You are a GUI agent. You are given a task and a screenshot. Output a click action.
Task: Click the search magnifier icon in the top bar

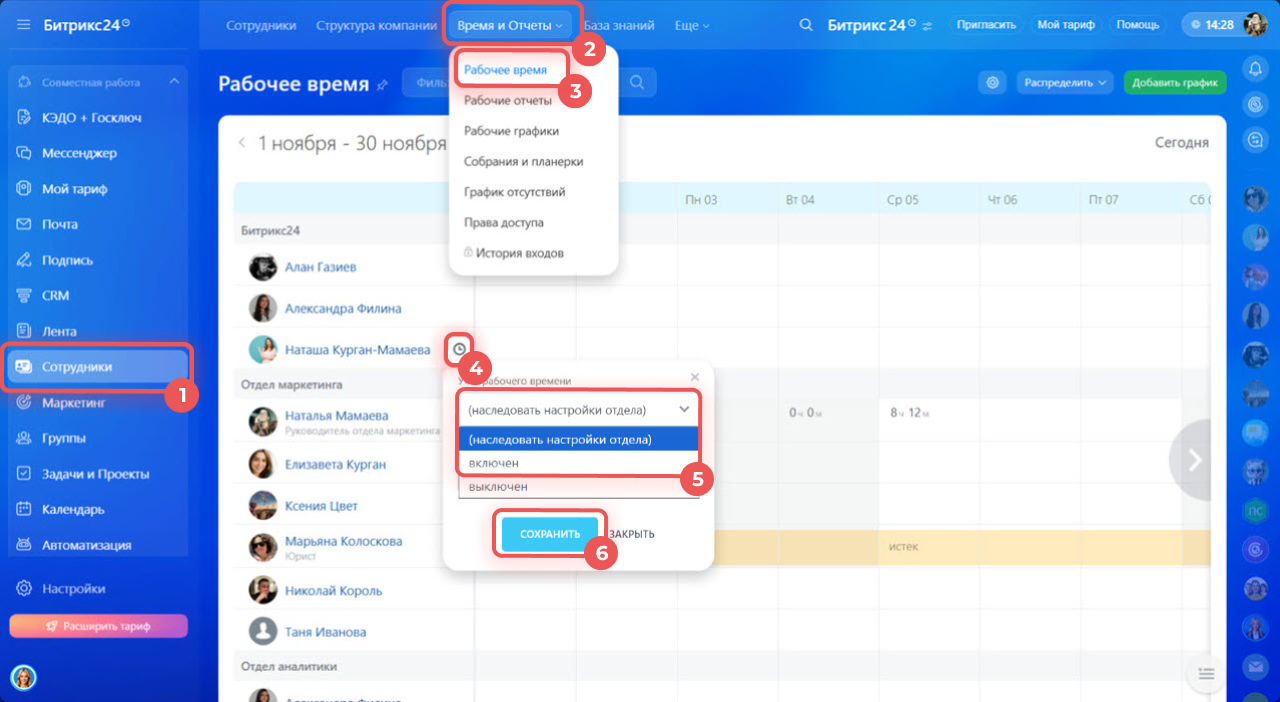pos(806,25)
